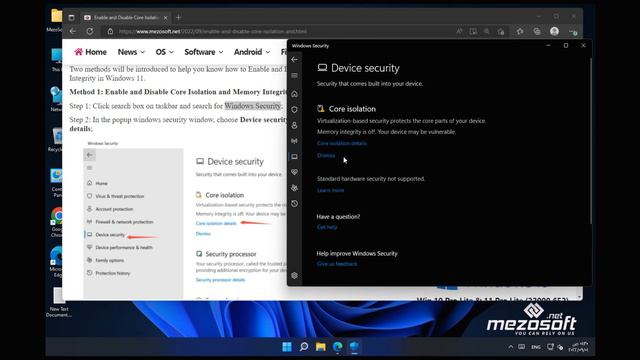Open Home section in Windows Security sidebar

[294, 94]
